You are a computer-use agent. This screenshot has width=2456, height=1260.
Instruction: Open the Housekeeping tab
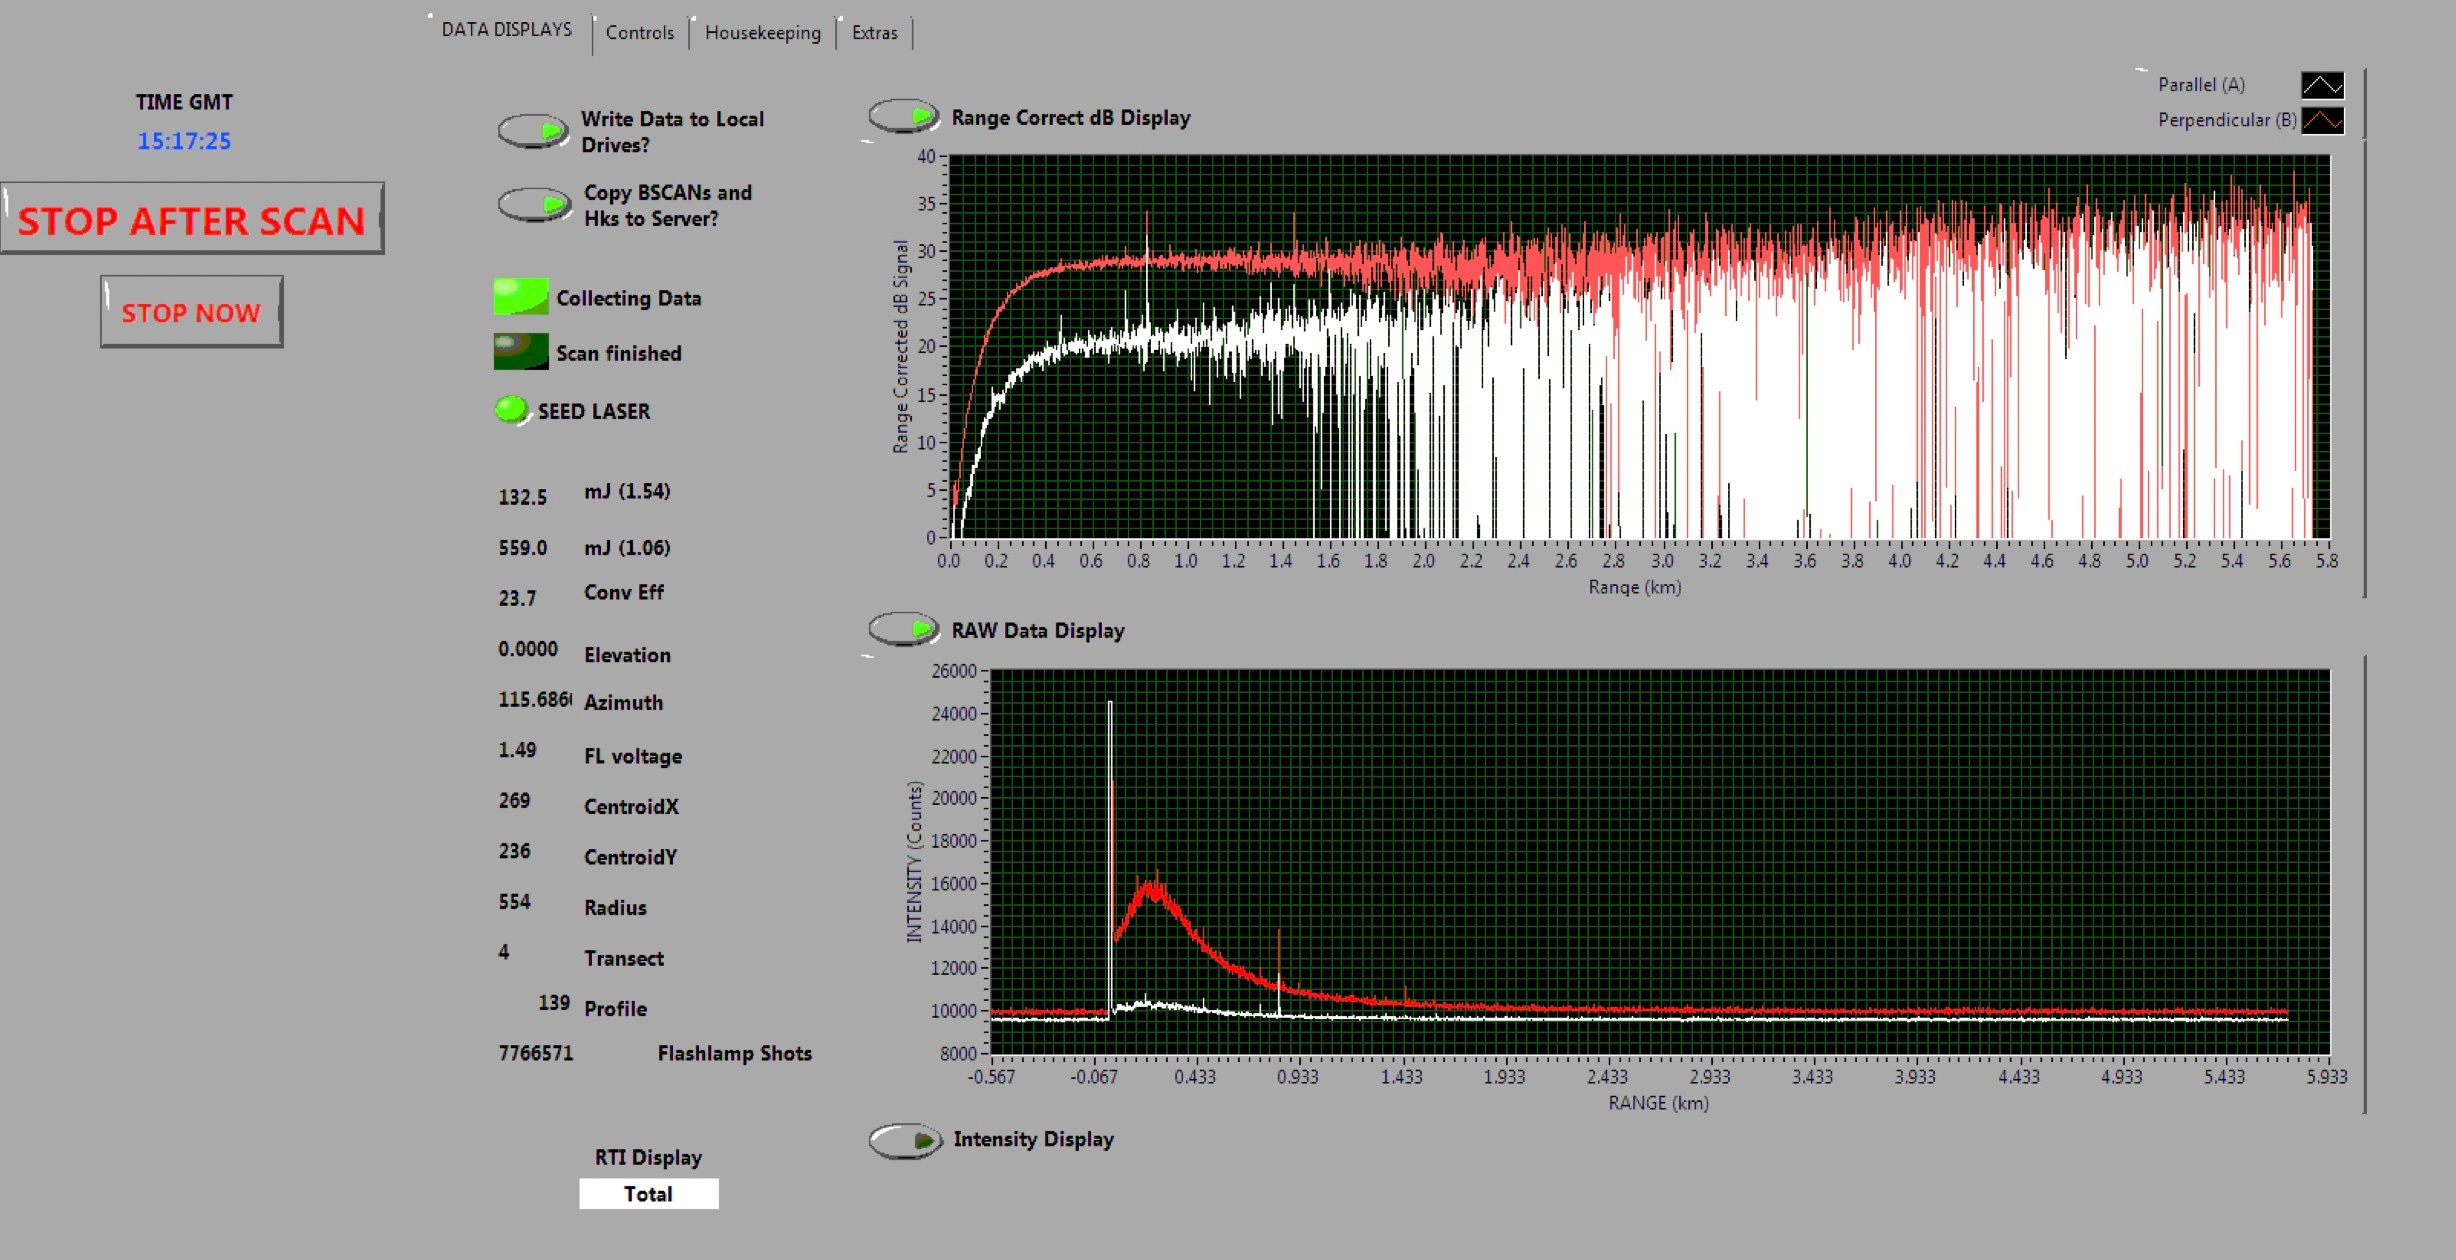pyautogui.click(x=762, y=33)
